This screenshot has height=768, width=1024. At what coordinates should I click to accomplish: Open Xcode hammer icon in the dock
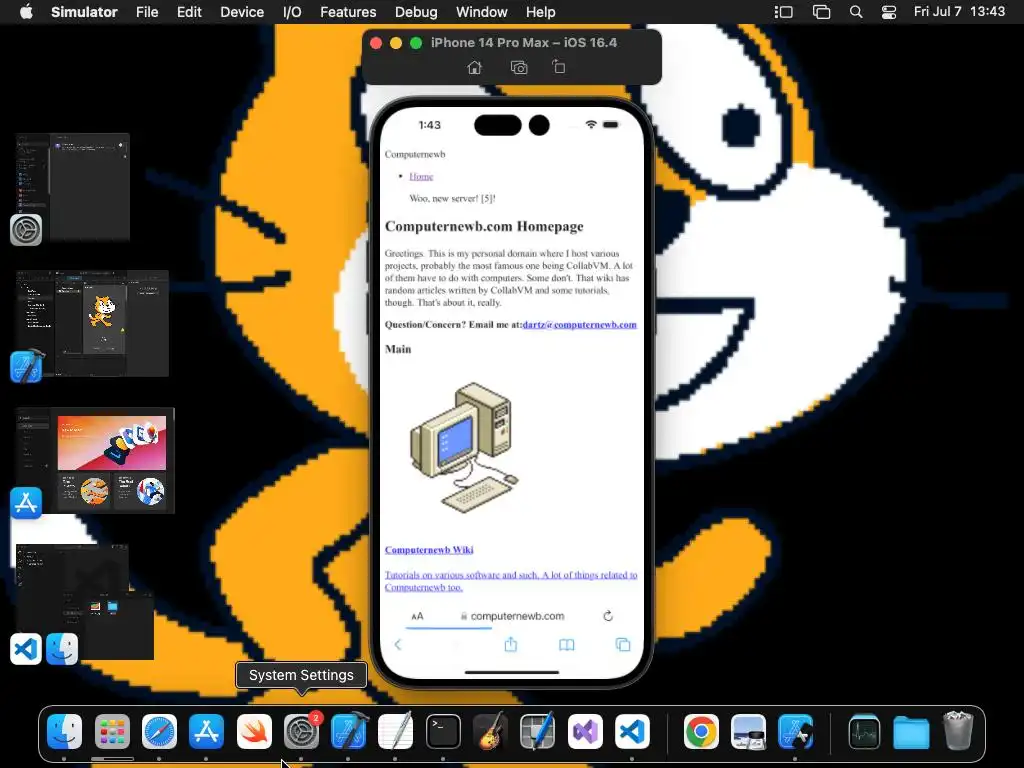click(x=349, y=731)
